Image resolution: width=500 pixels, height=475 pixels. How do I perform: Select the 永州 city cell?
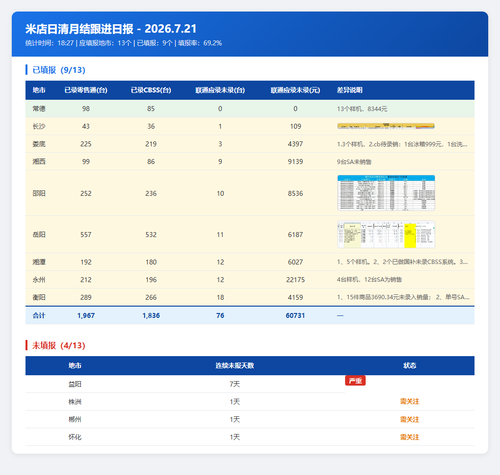coord(39,280)
